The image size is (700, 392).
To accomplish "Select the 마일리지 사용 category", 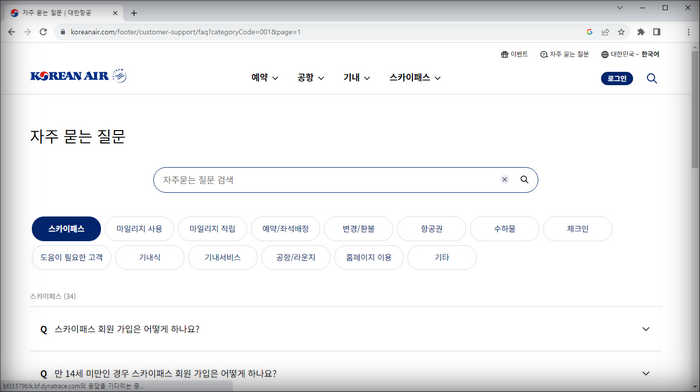I will [x=139, y=229].
